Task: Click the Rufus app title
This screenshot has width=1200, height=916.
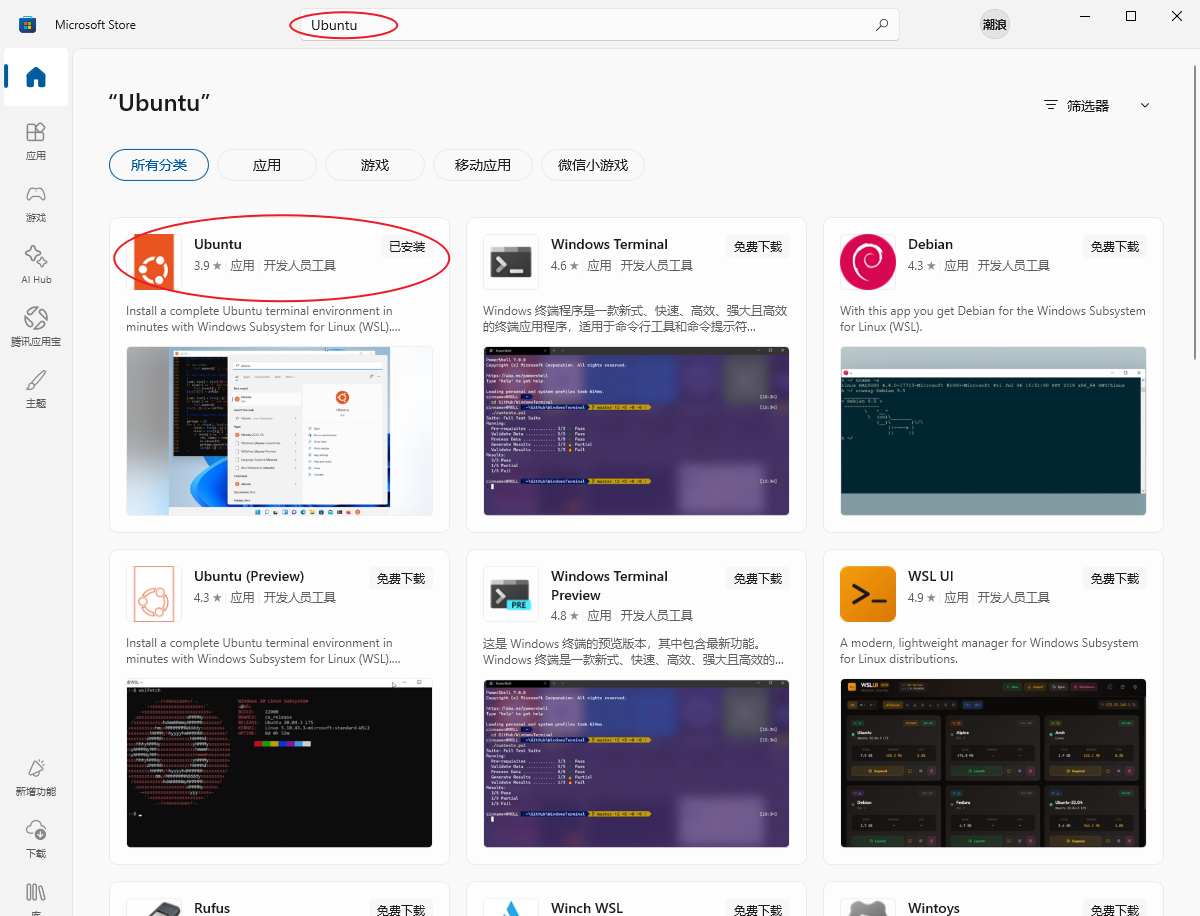Action: (212, 908)
